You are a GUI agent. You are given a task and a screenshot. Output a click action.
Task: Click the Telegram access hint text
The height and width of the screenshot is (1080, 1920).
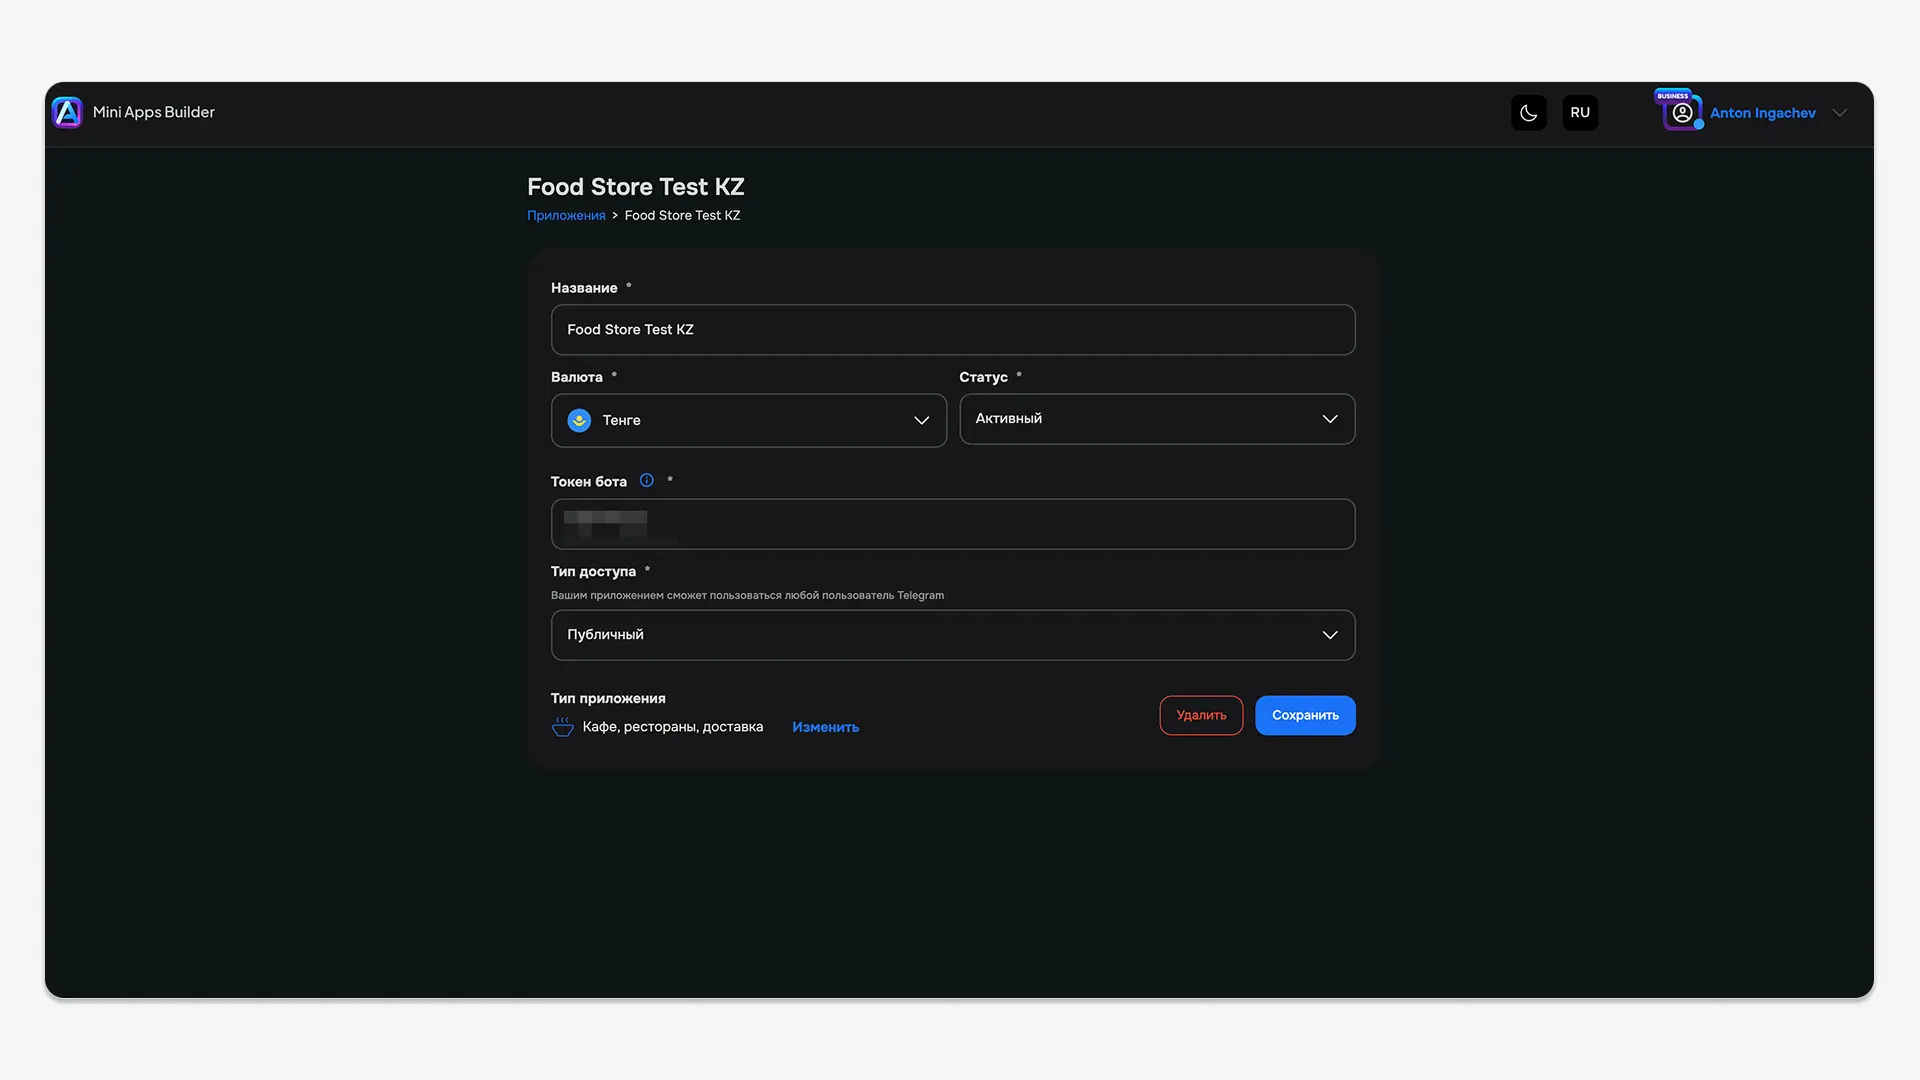747,595
